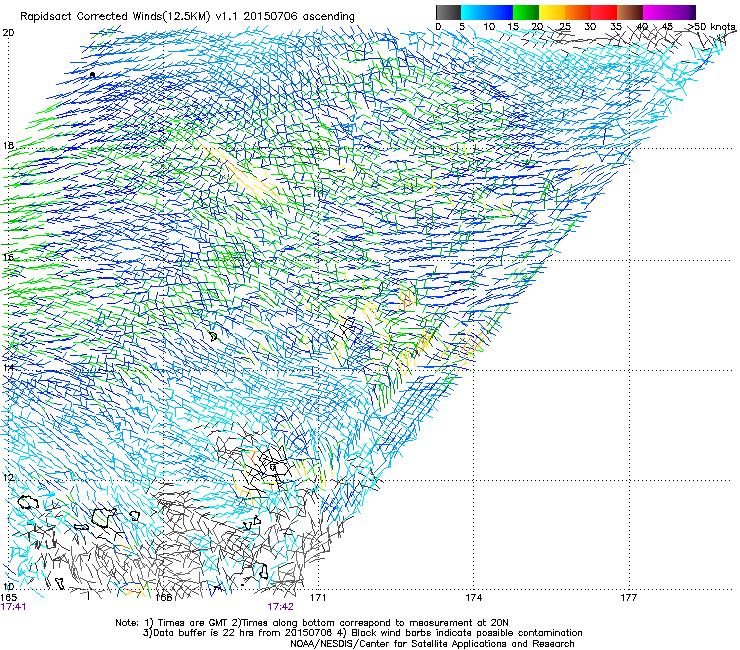Click the 'NOAA/NESDIS/Center for Satellite Applications' credit line

[x=432, y=644]
